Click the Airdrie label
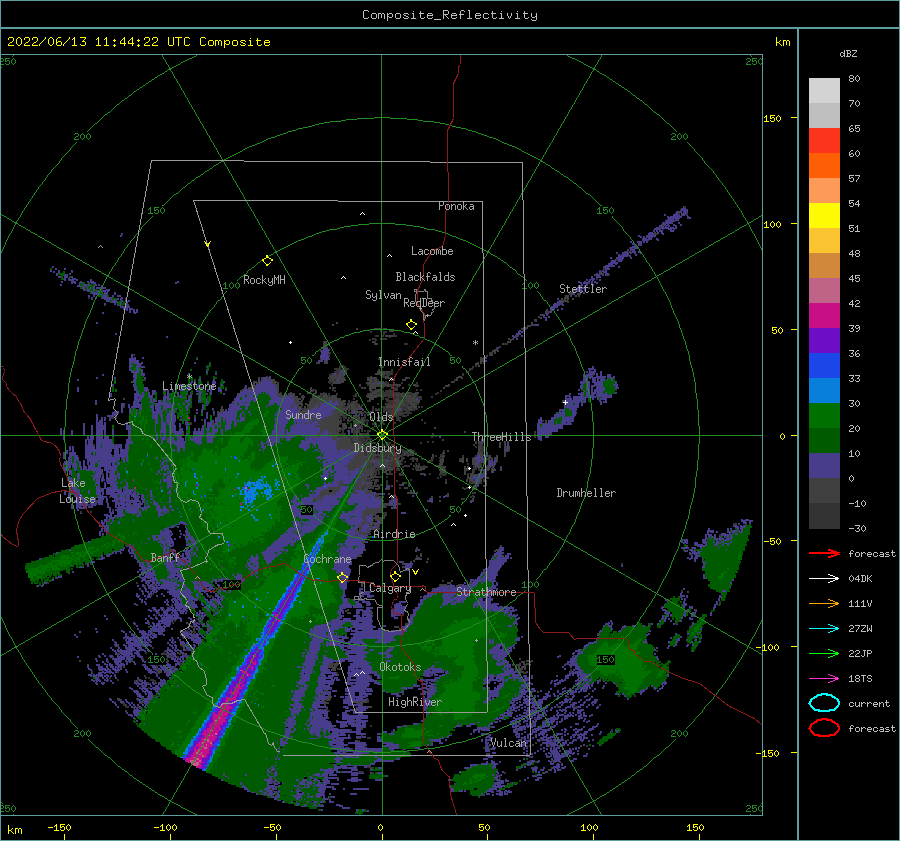Screen dimensions: 900x841 [x=394, y=534]
